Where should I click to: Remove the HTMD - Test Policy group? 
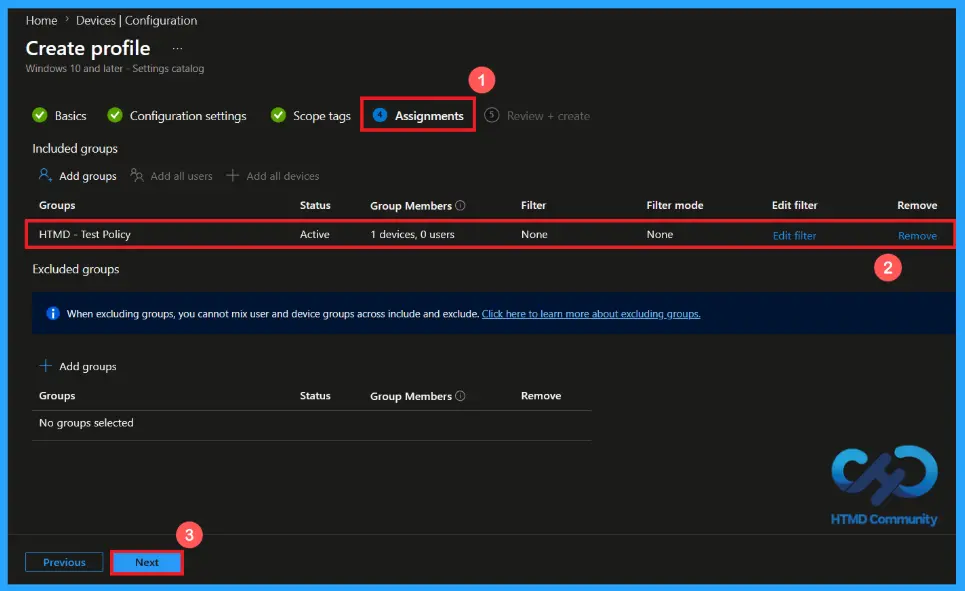917,235
